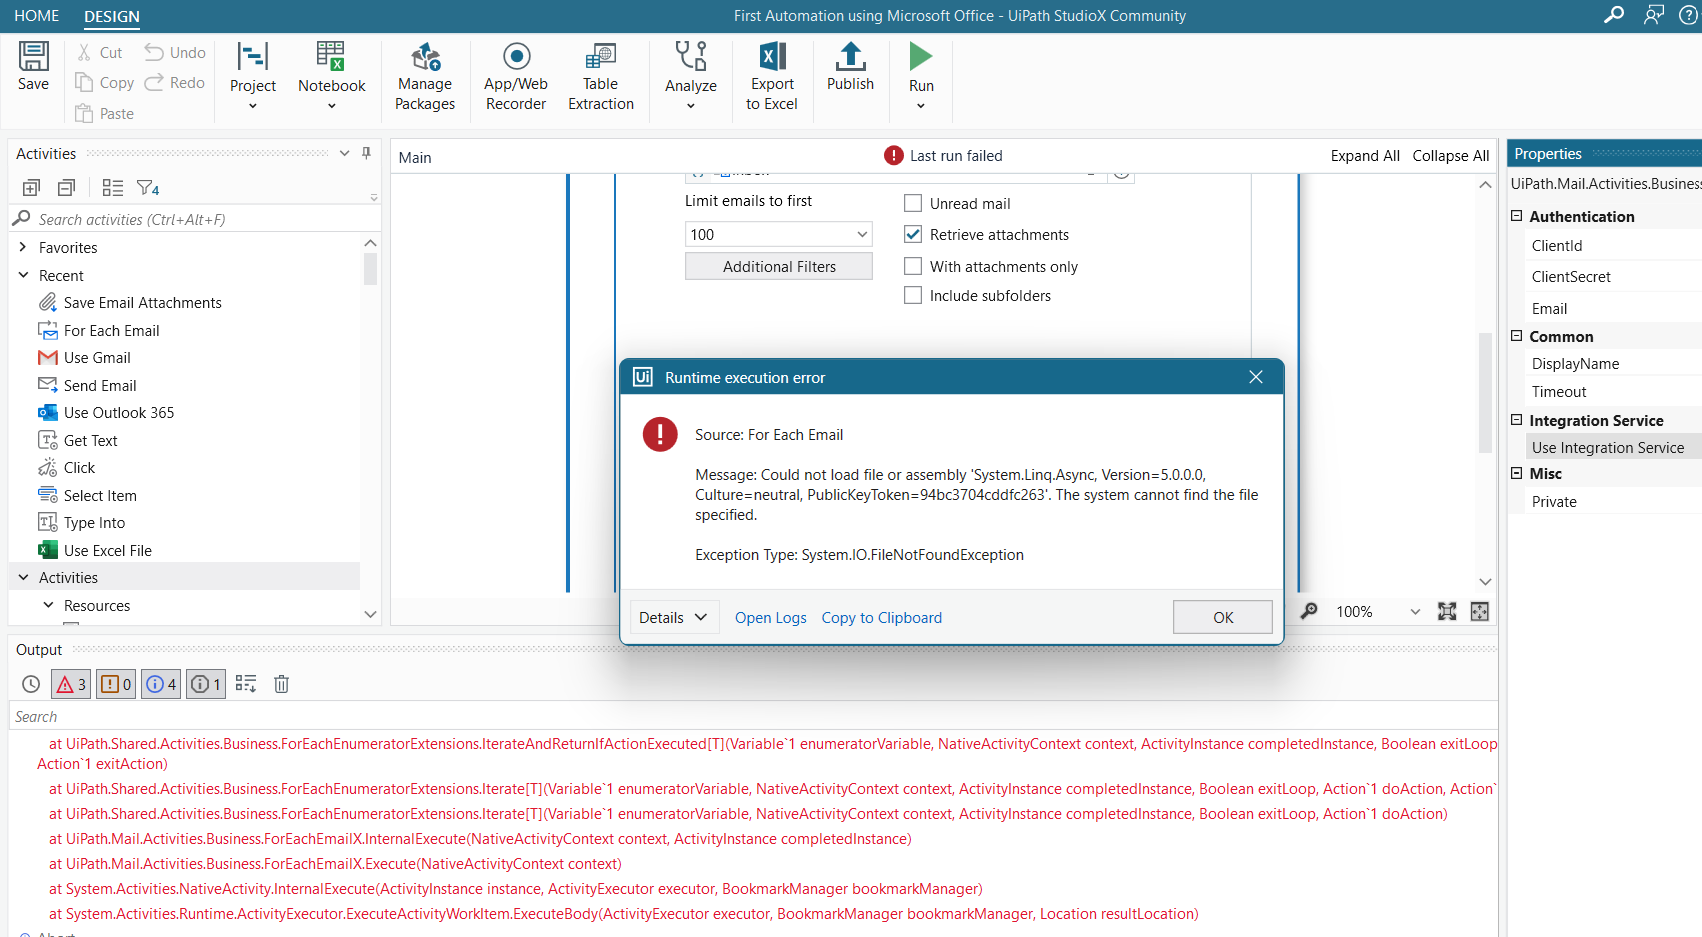The image size is (1702, 937).
Task: Click Copy to Clipboard link
Action: [881, 618]
